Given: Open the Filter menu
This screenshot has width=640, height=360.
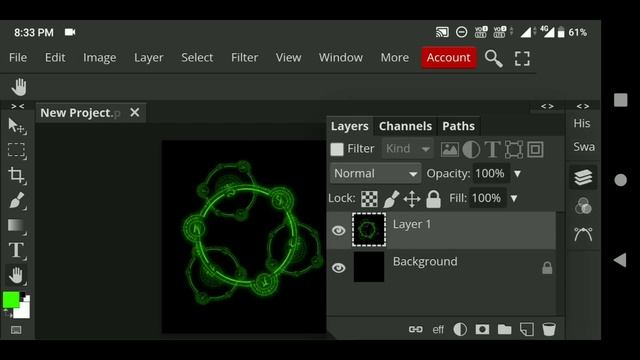Looking at the screenshot, I should (x=244, y=58).
